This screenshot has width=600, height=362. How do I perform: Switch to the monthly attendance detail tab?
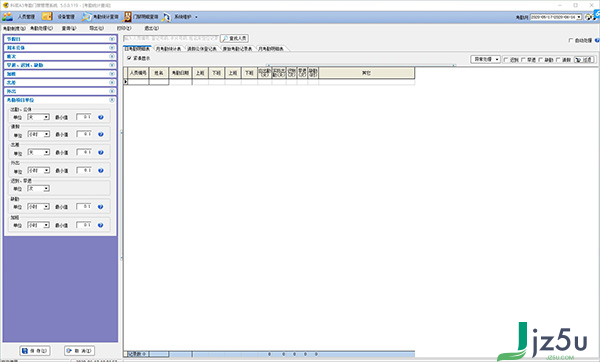click(x=271, y=49)
